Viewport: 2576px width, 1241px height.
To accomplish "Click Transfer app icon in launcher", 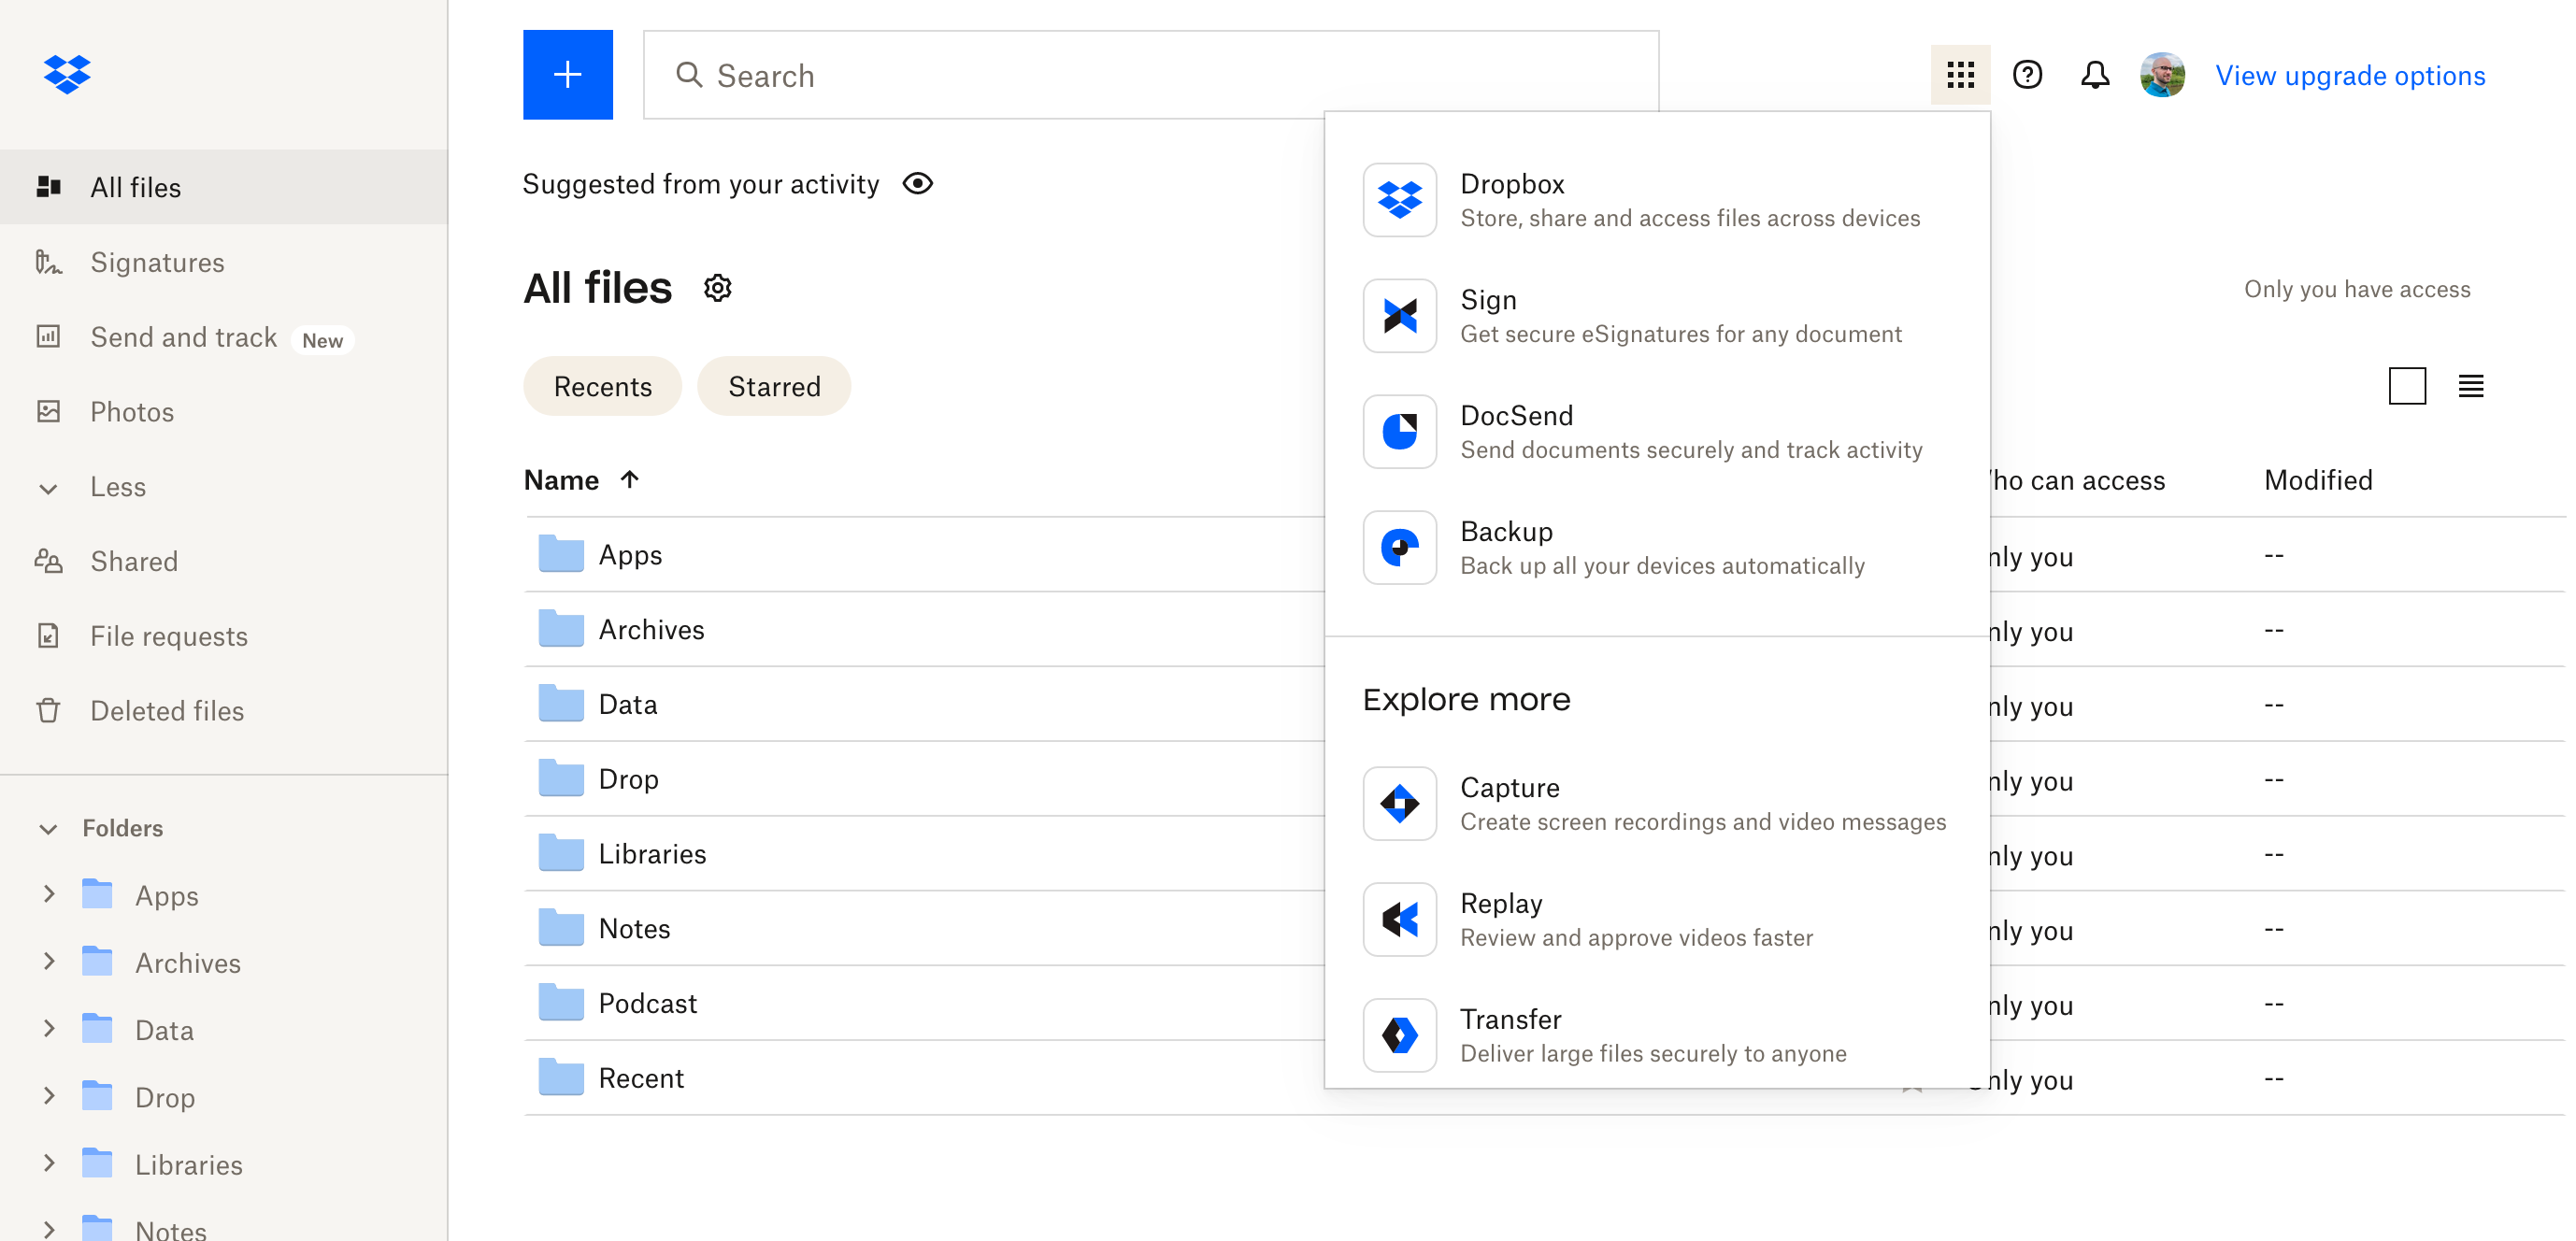I will coord(1399,1036).
